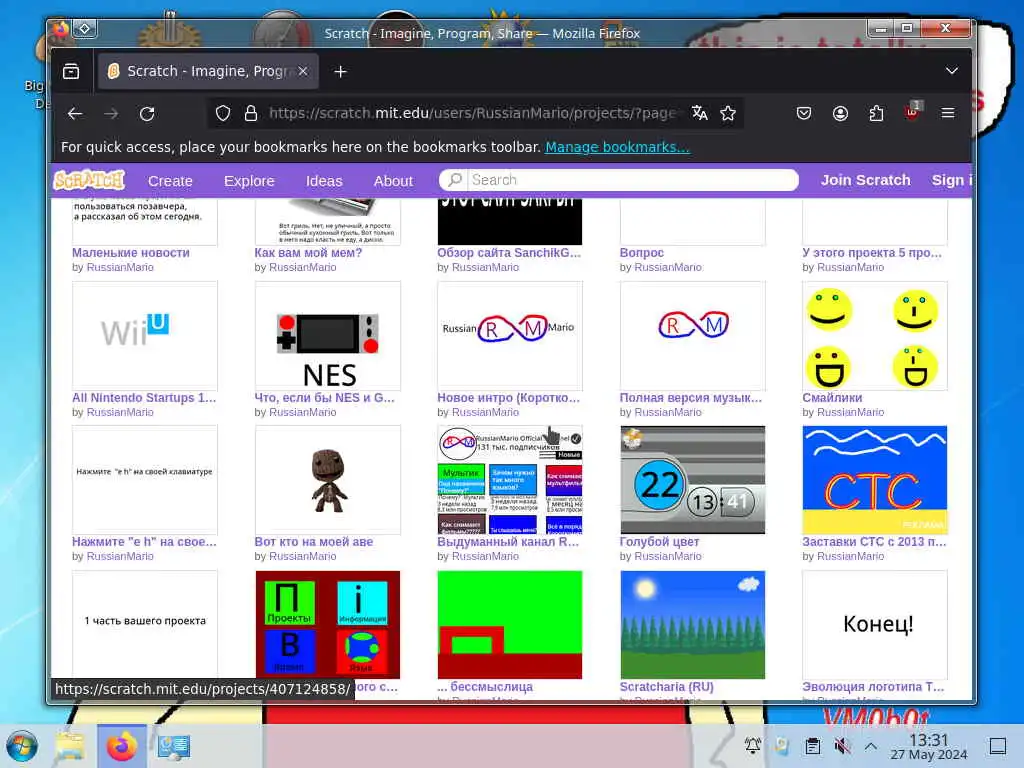Open the Ideas menu item
Image resolution: width=1024 pixels, height=768 pixels.
tap(324, 181)
